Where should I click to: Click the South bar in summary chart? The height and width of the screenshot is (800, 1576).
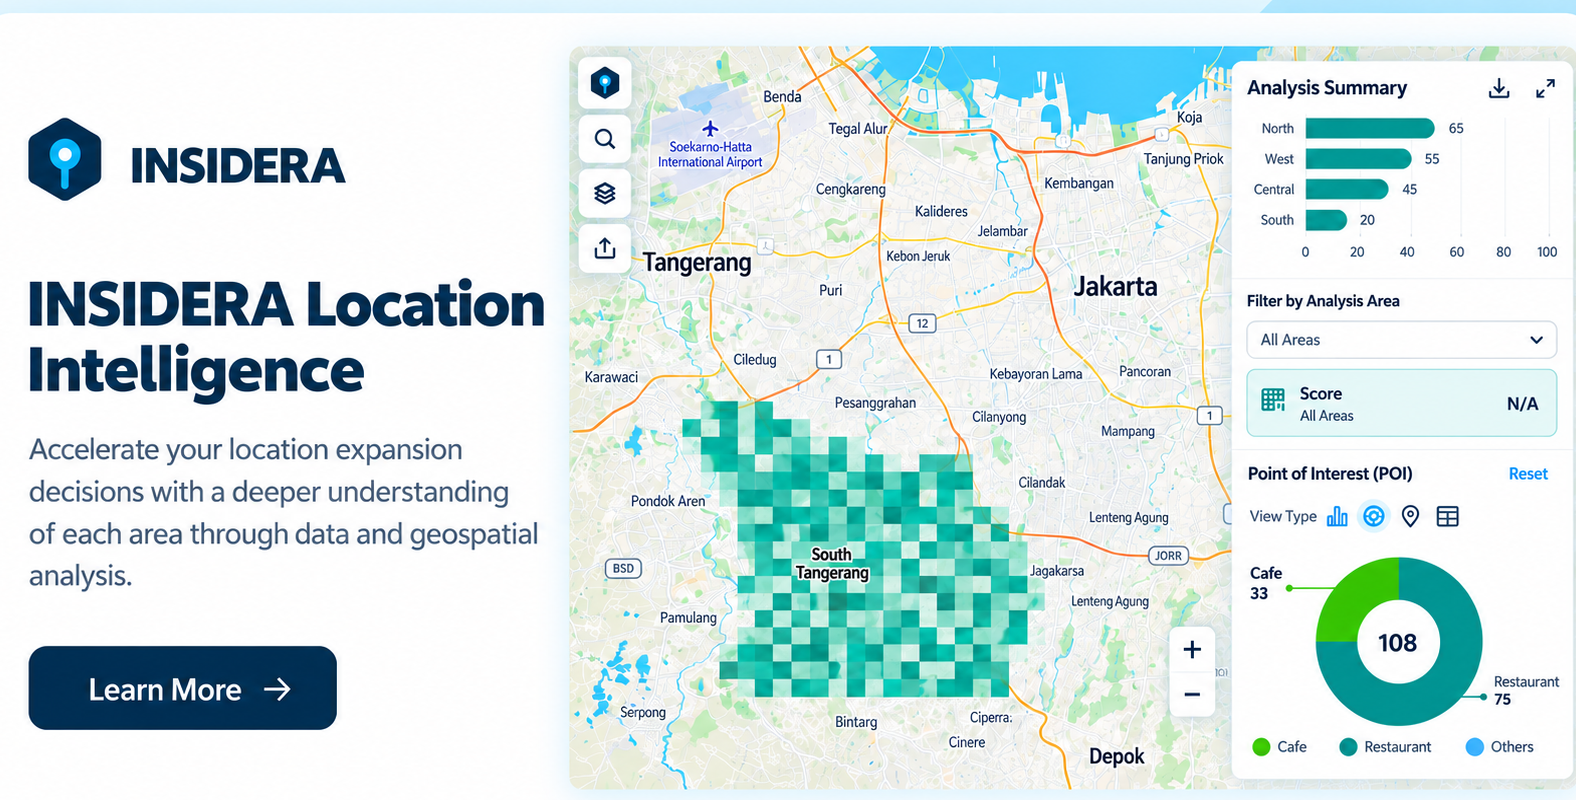pos(1326,220)
